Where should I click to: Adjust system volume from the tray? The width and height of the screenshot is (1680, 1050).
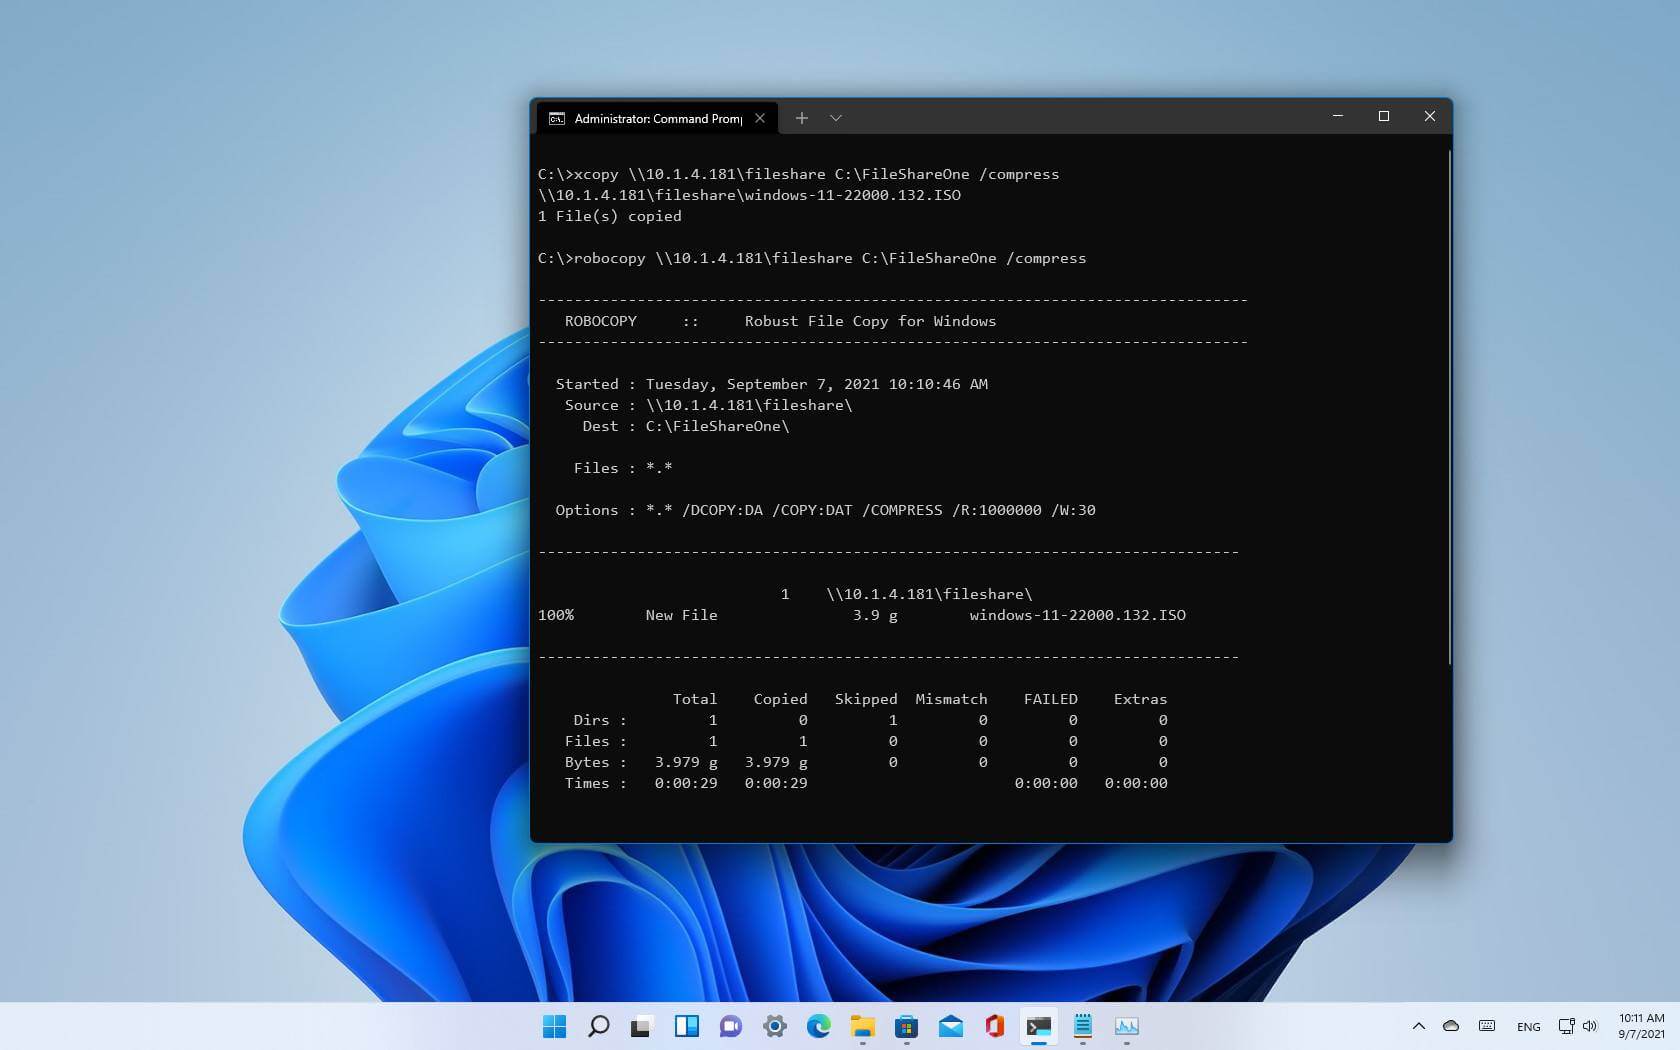pyautogui.click(x=1590, y=1026)
